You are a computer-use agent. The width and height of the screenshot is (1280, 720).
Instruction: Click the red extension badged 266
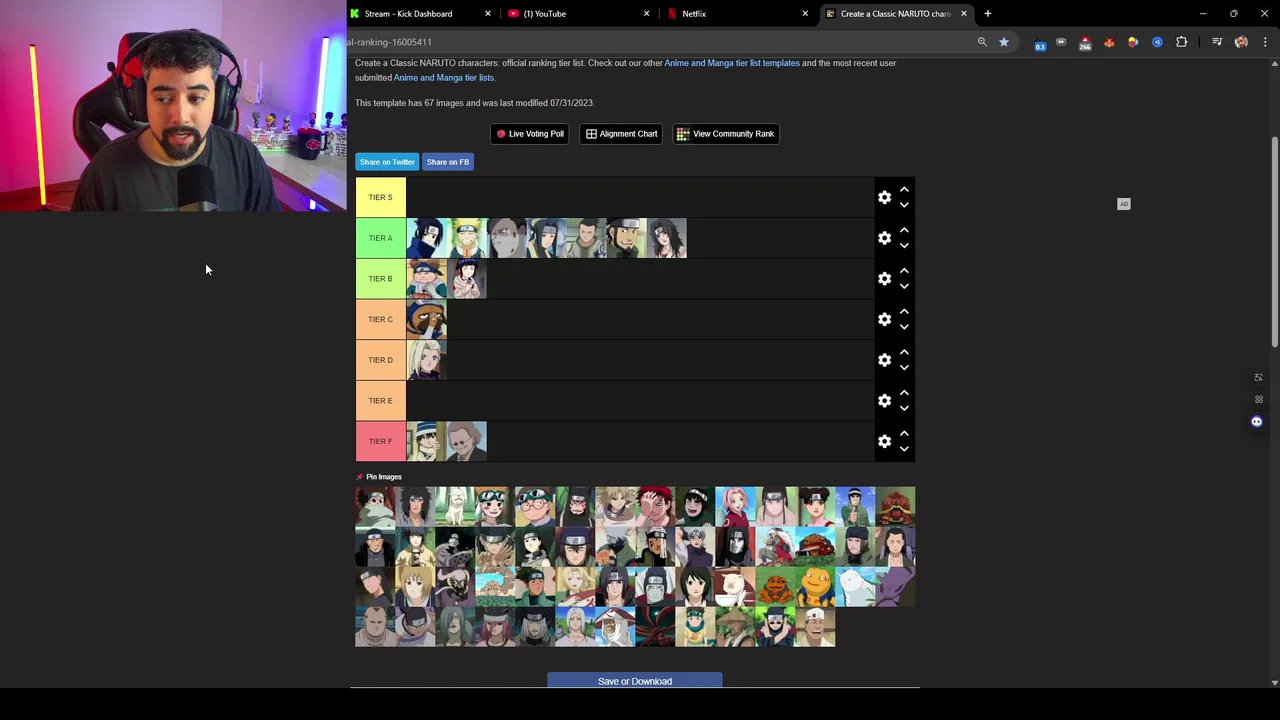pyautogui.click(x=1085, y=43)
